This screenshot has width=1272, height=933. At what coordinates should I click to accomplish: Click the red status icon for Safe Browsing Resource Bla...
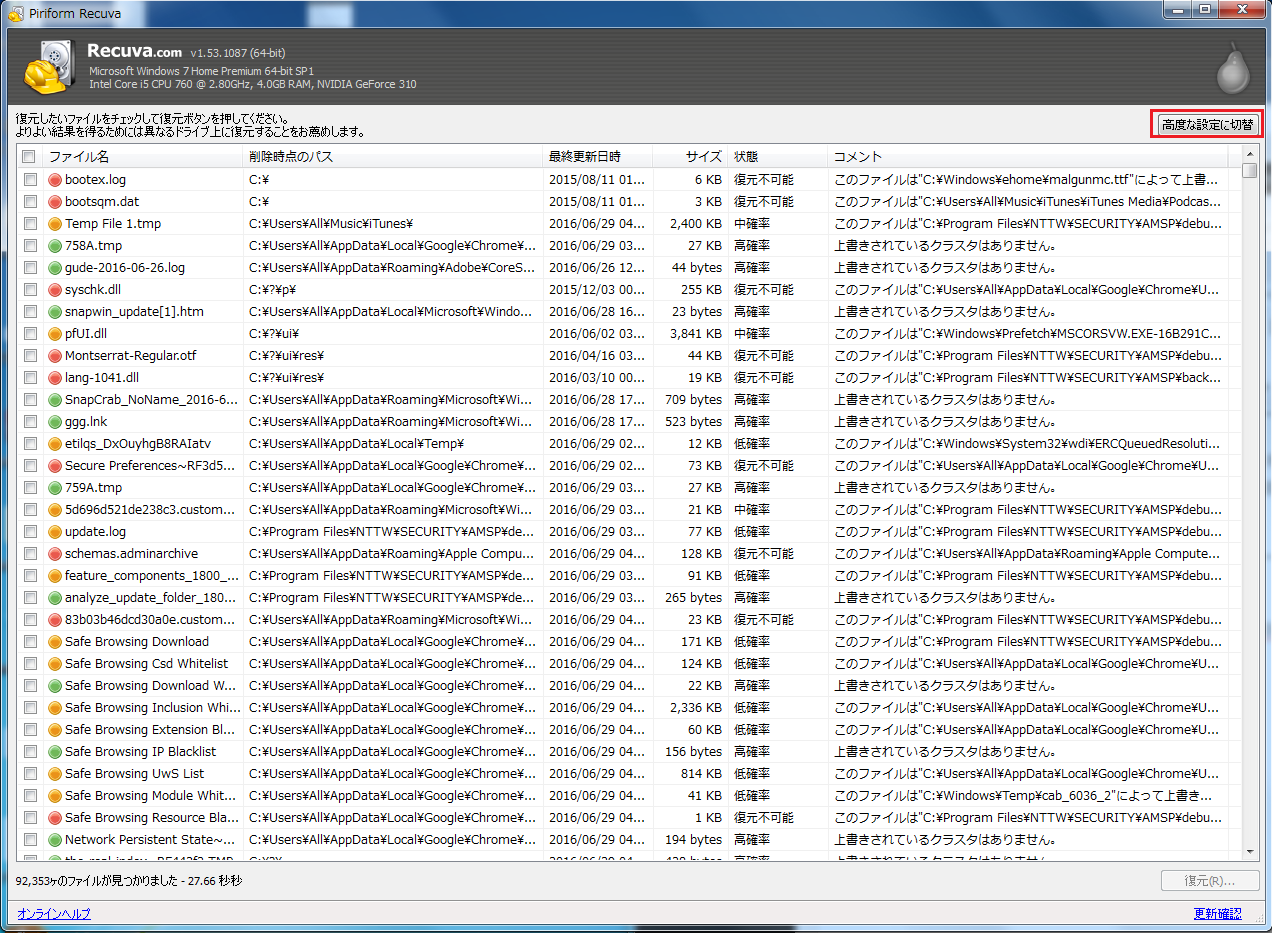tap(55, 818)
